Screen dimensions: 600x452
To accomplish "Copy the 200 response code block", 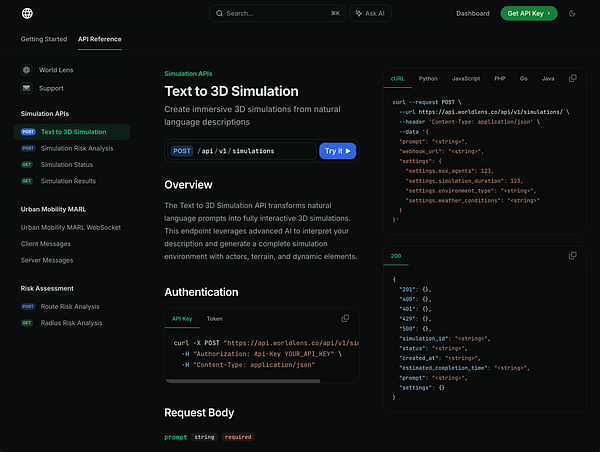I will [x=572, y=256].
